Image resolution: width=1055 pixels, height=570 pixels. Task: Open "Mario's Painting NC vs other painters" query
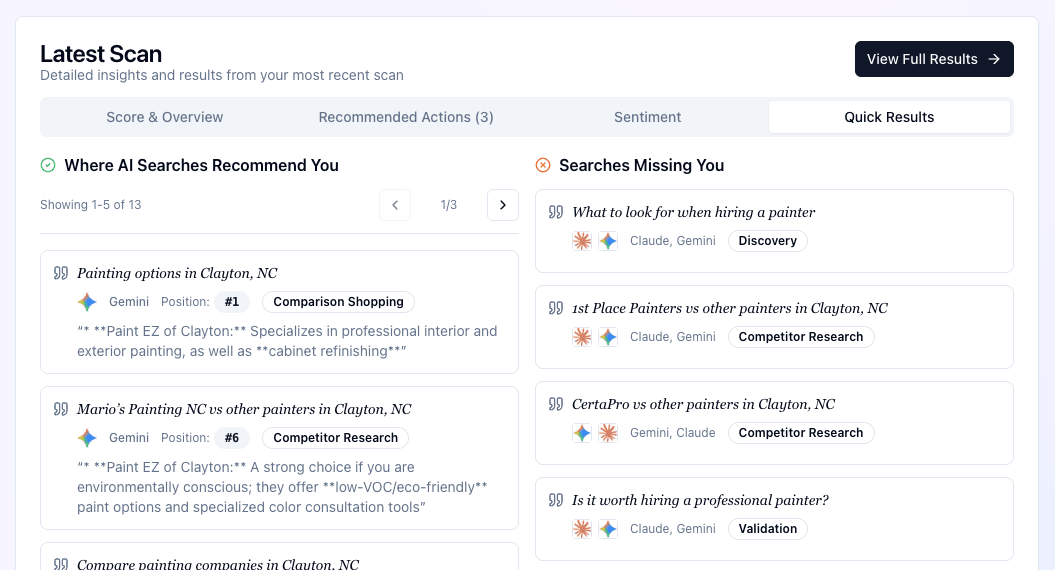click(244, 409)
